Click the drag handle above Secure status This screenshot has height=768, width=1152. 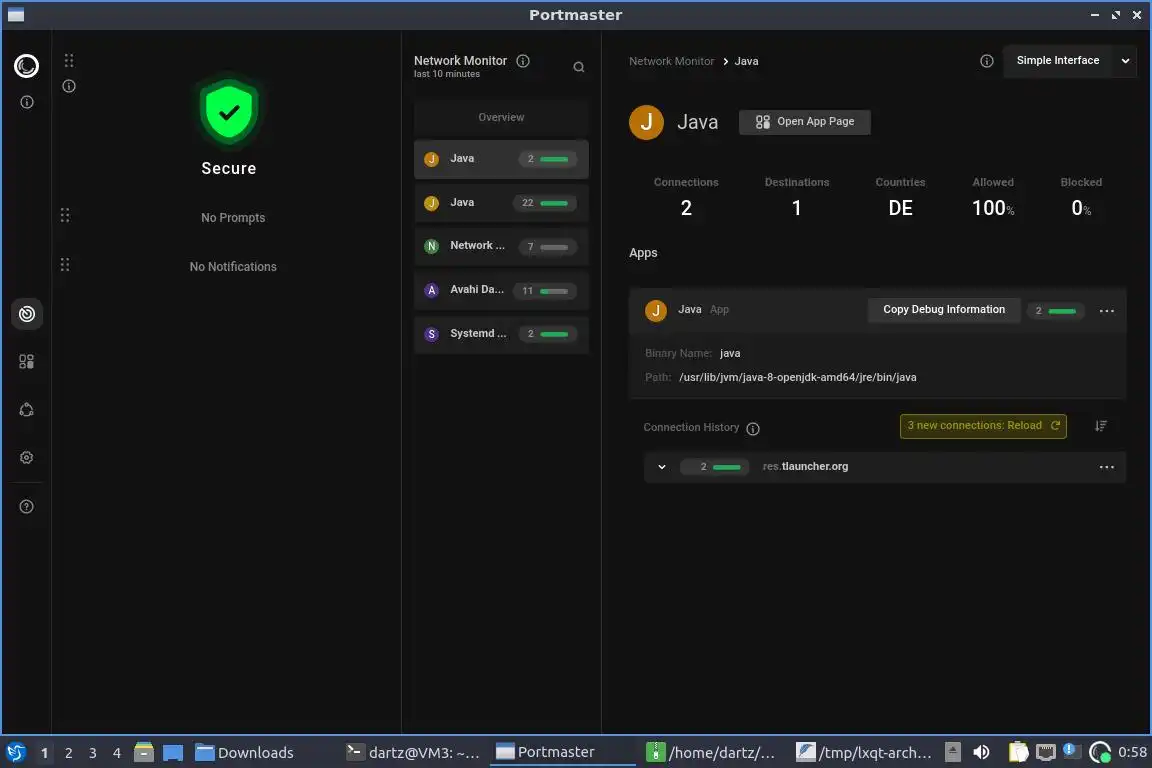pos(69,60)
